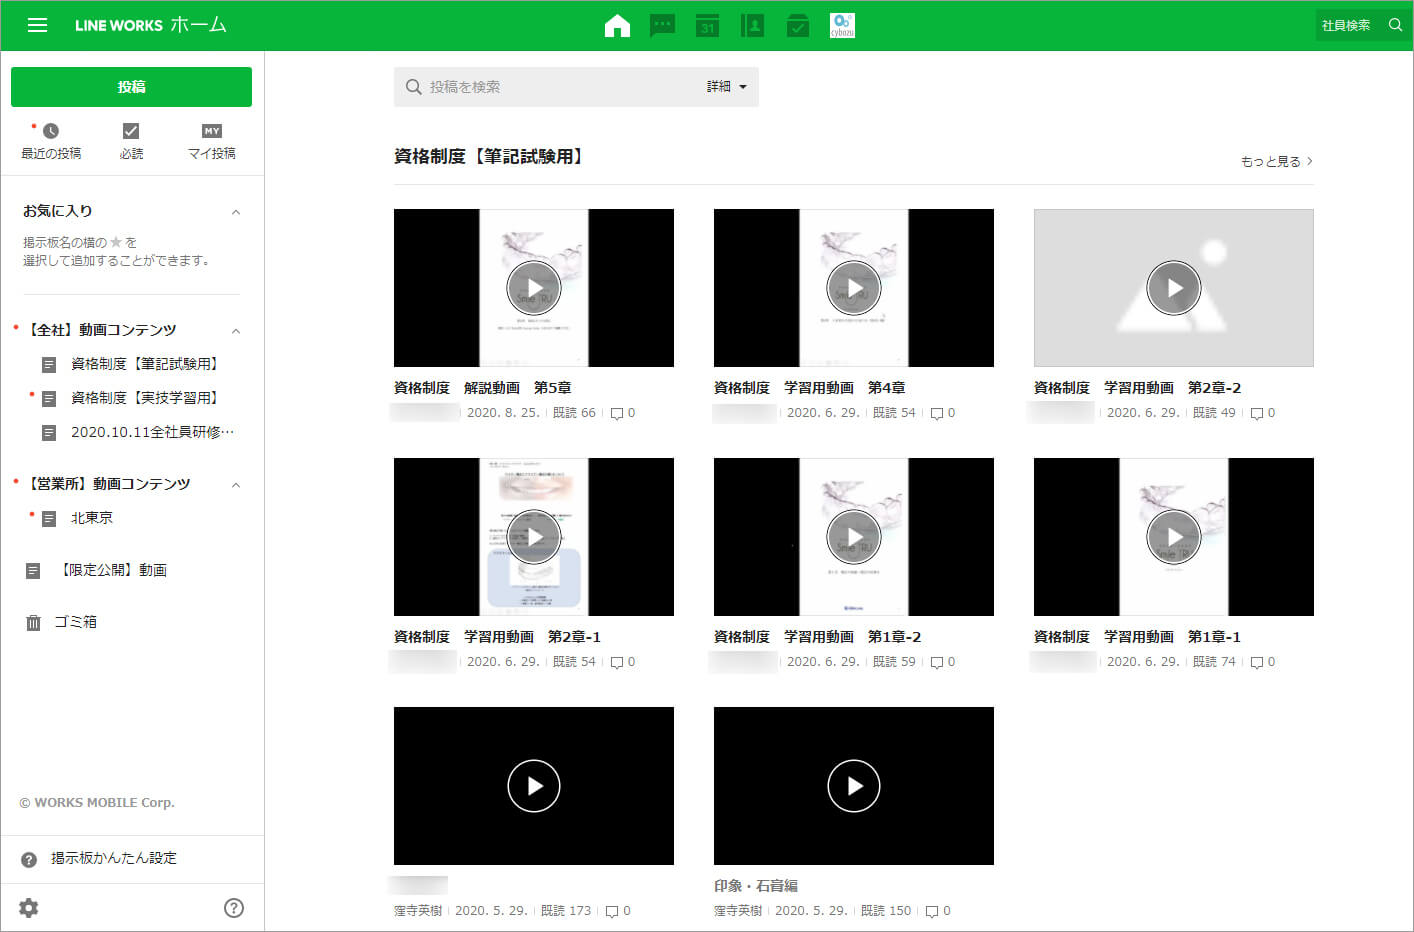
Task: Open the ゴミ箱 trash folder
Action: click(x=75, y=622)
